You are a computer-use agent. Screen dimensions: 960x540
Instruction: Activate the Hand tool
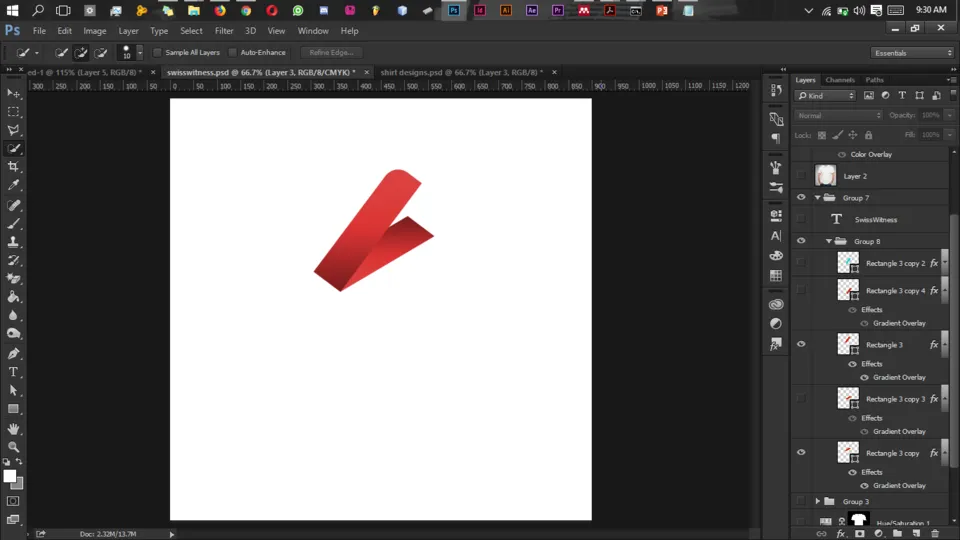(14, 429)
